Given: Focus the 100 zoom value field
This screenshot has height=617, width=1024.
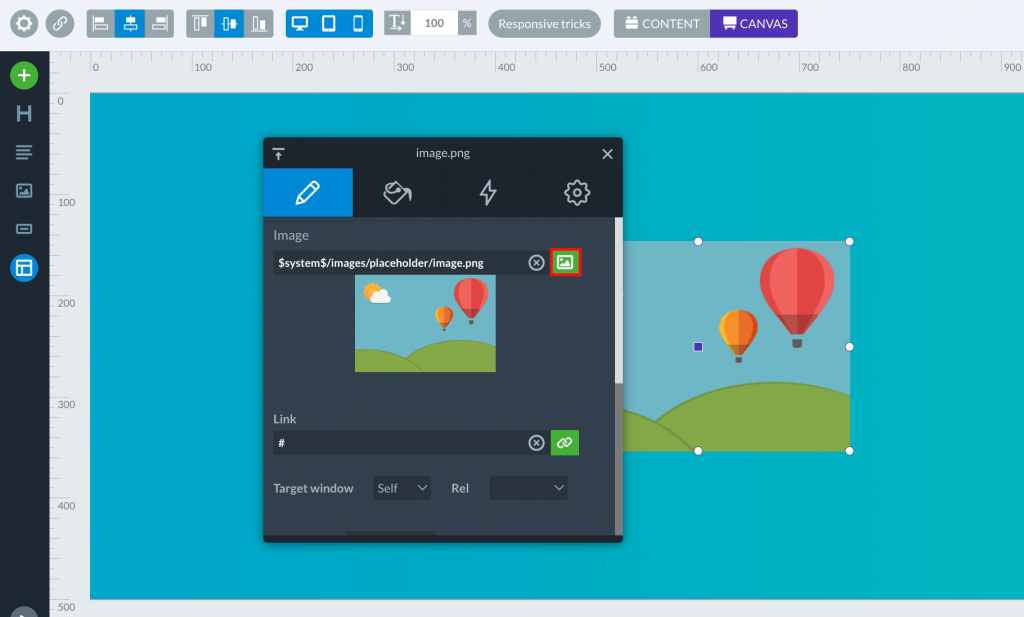Looking at the screenshot, I should pyautogui.click(x=434, y=24).
